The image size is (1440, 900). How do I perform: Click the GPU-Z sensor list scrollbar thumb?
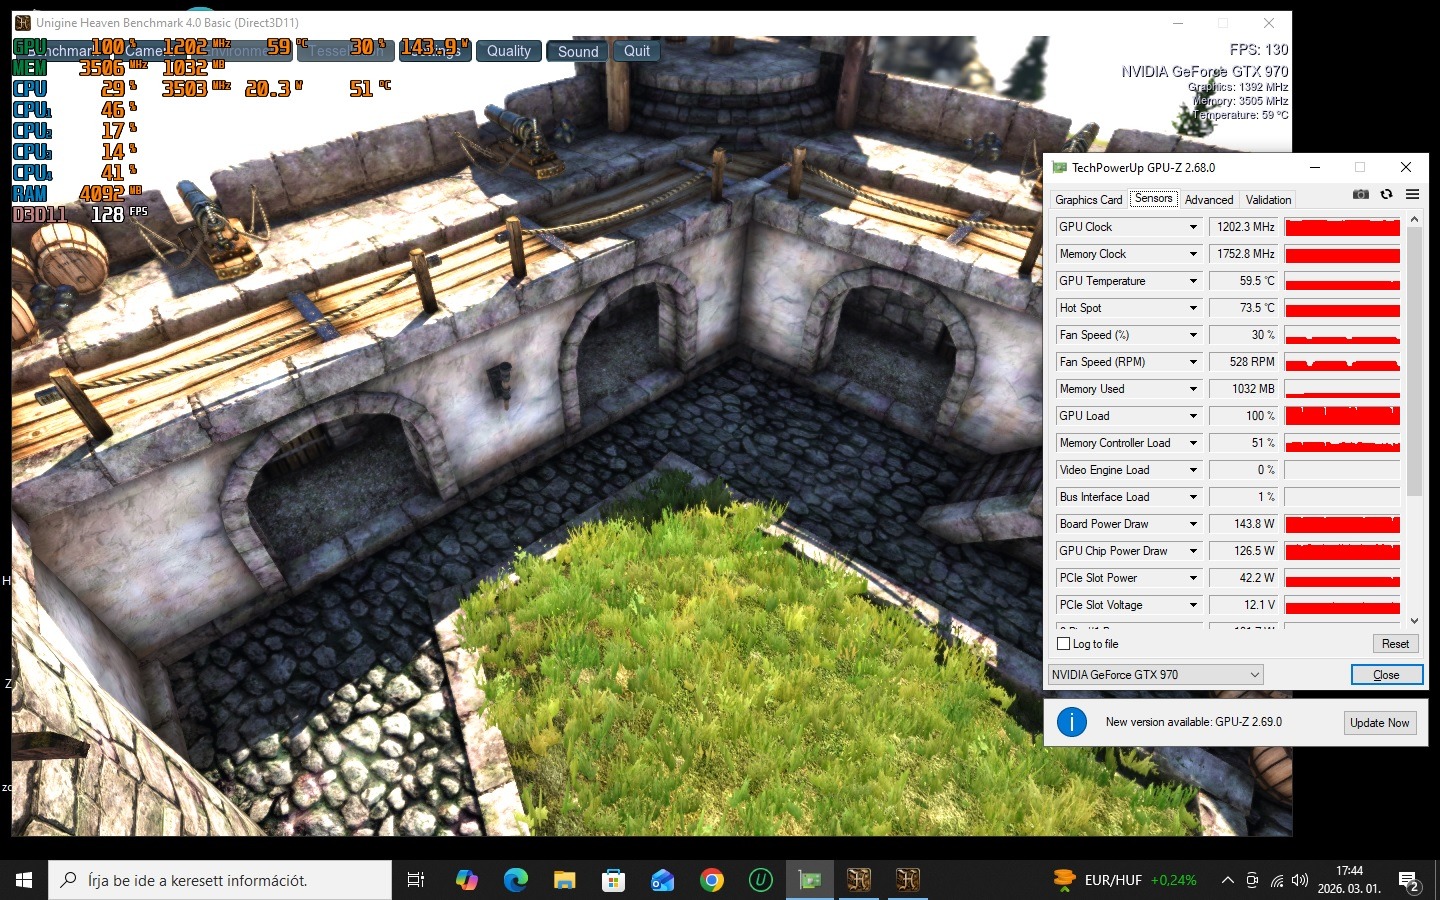(1414, 362)
